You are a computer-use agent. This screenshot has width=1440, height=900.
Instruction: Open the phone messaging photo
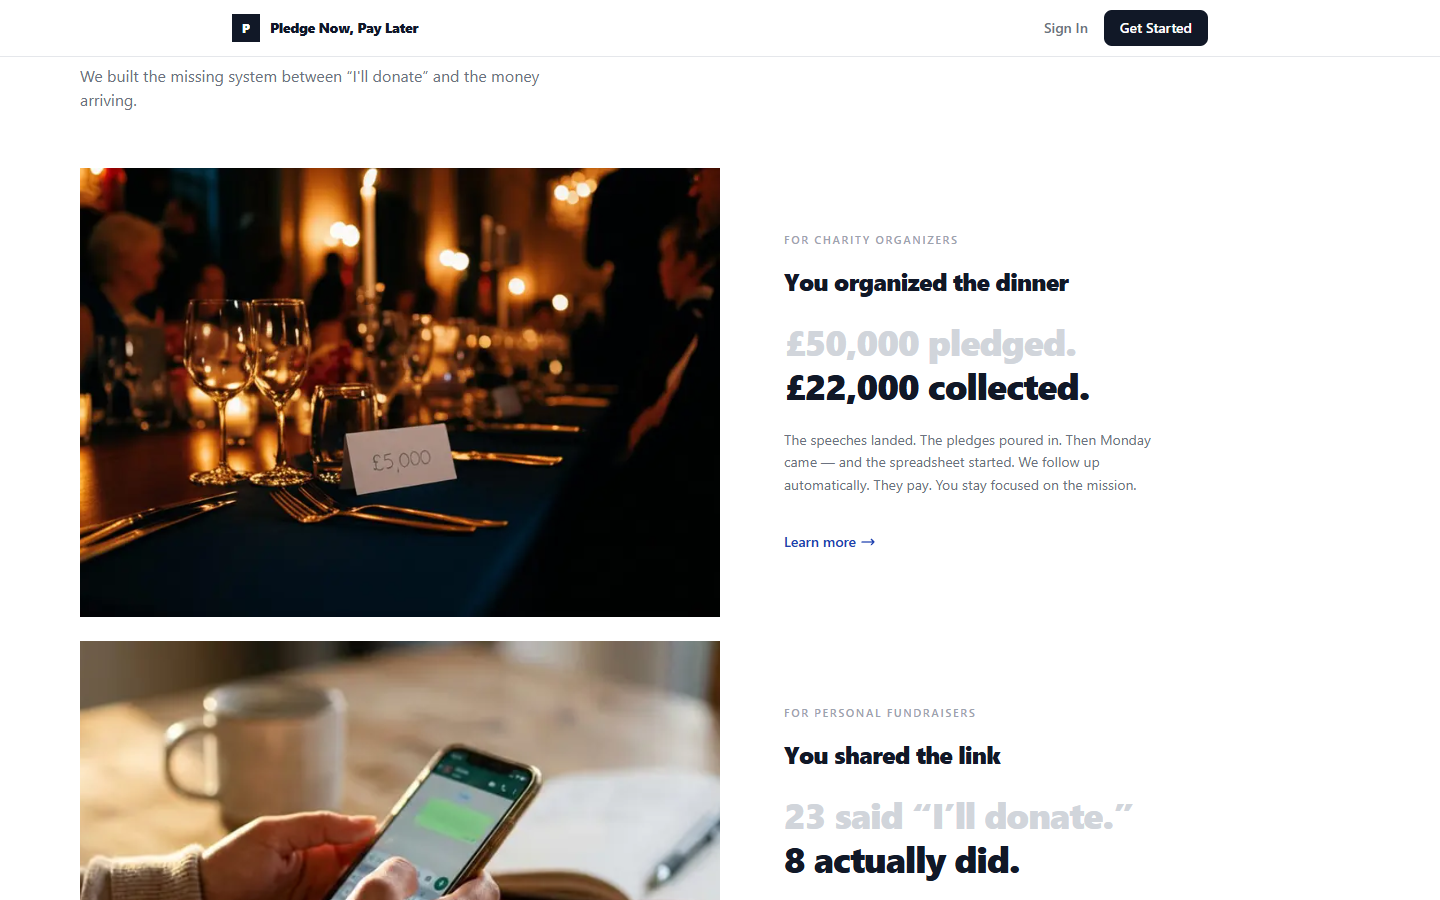pos(400,770)
